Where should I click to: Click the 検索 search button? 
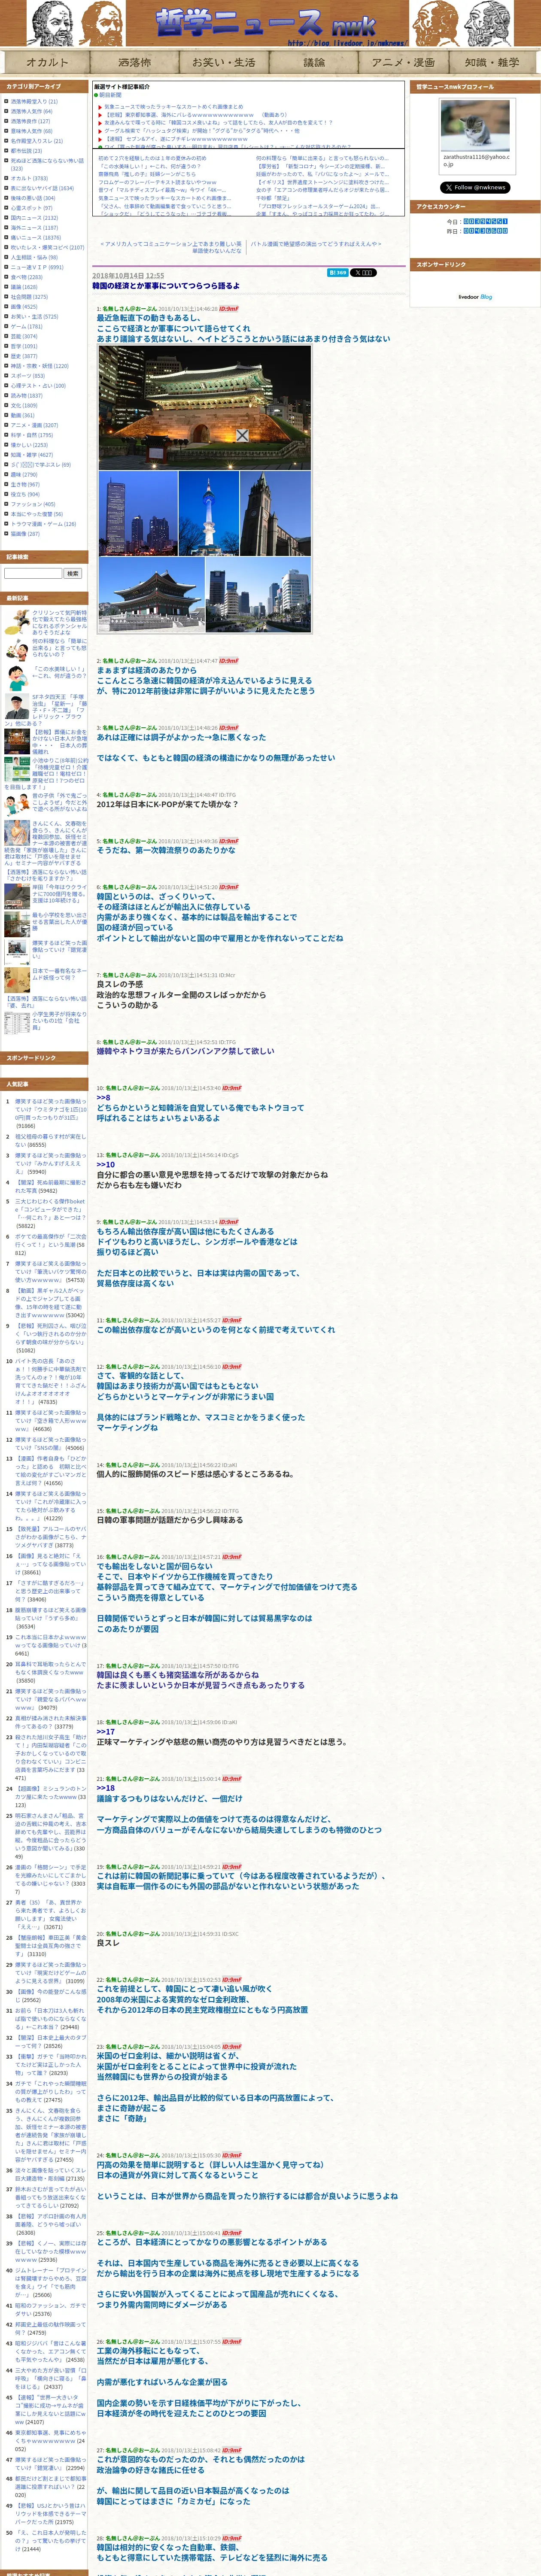click(x=72, y=573)
